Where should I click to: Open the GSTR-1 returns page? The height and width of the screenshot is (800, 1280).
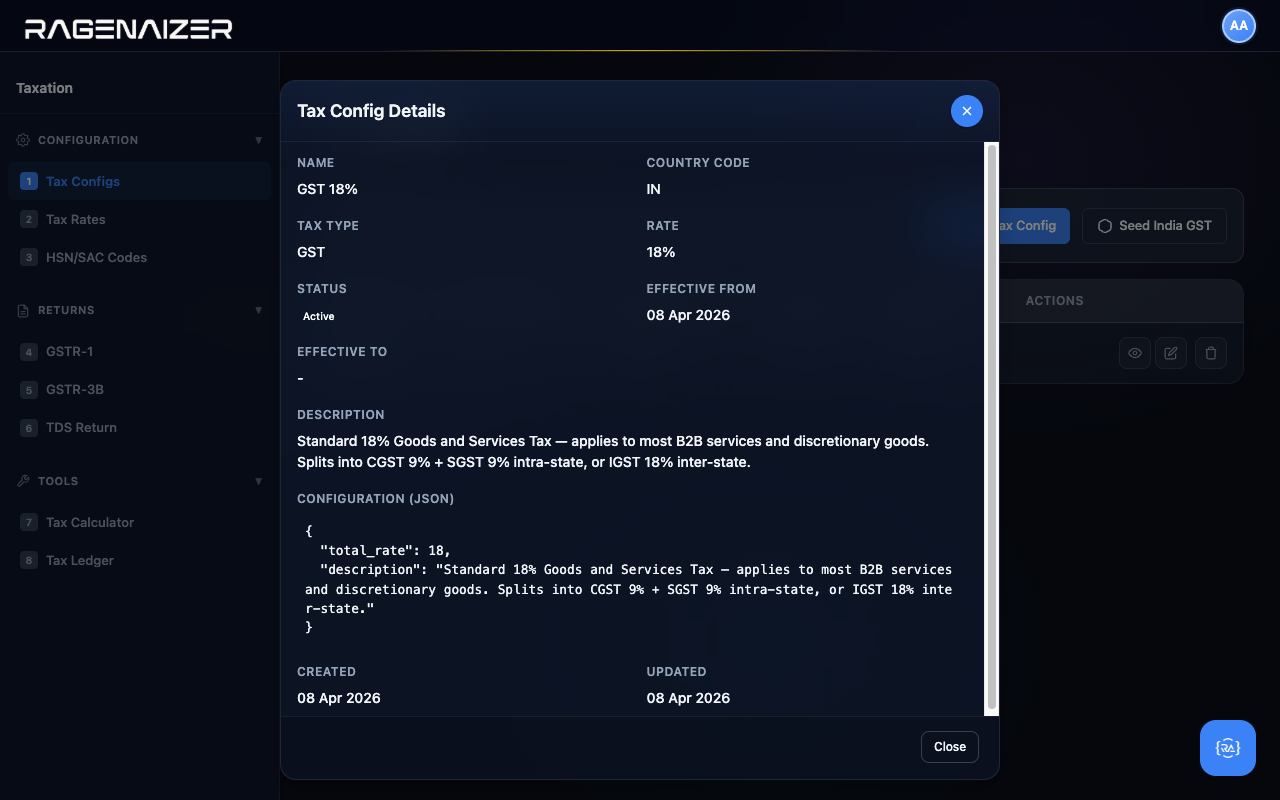coord(140,351)
